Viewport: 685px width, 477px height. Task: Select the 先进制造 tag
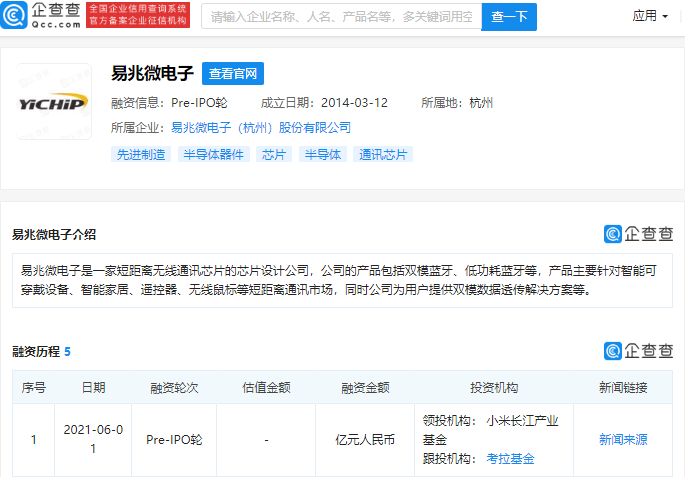(x=141, y=154)
